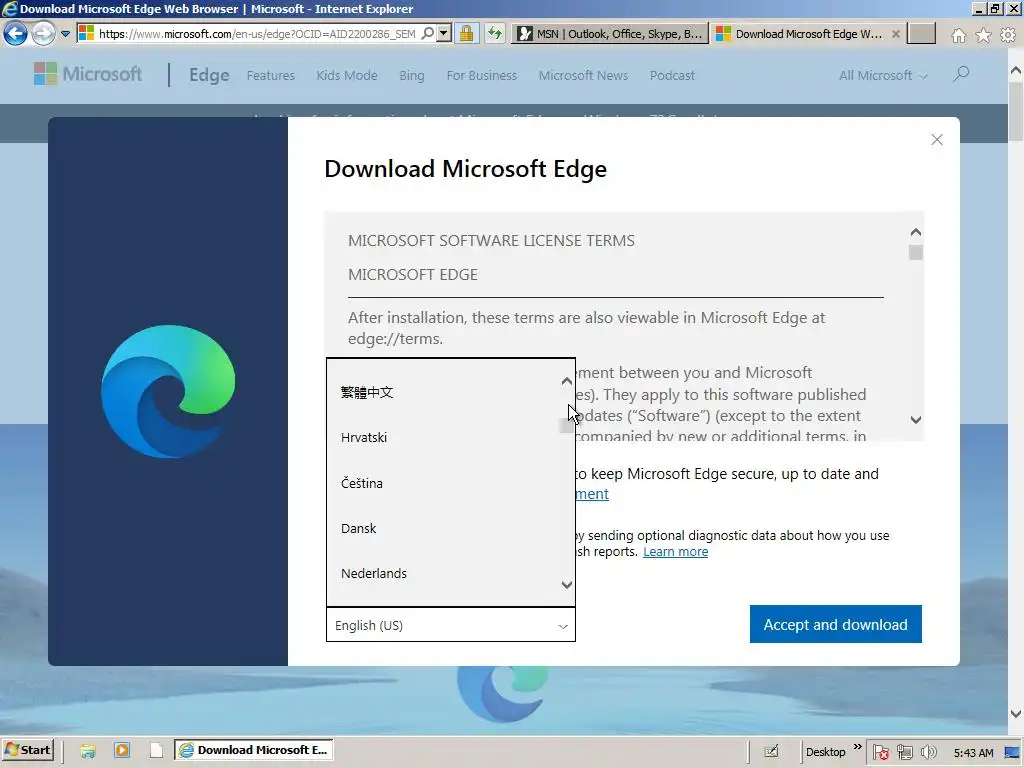The image size is (1024, 768).
Task: Close the Download Microsoft Edge tab
Action: [896, 34]
